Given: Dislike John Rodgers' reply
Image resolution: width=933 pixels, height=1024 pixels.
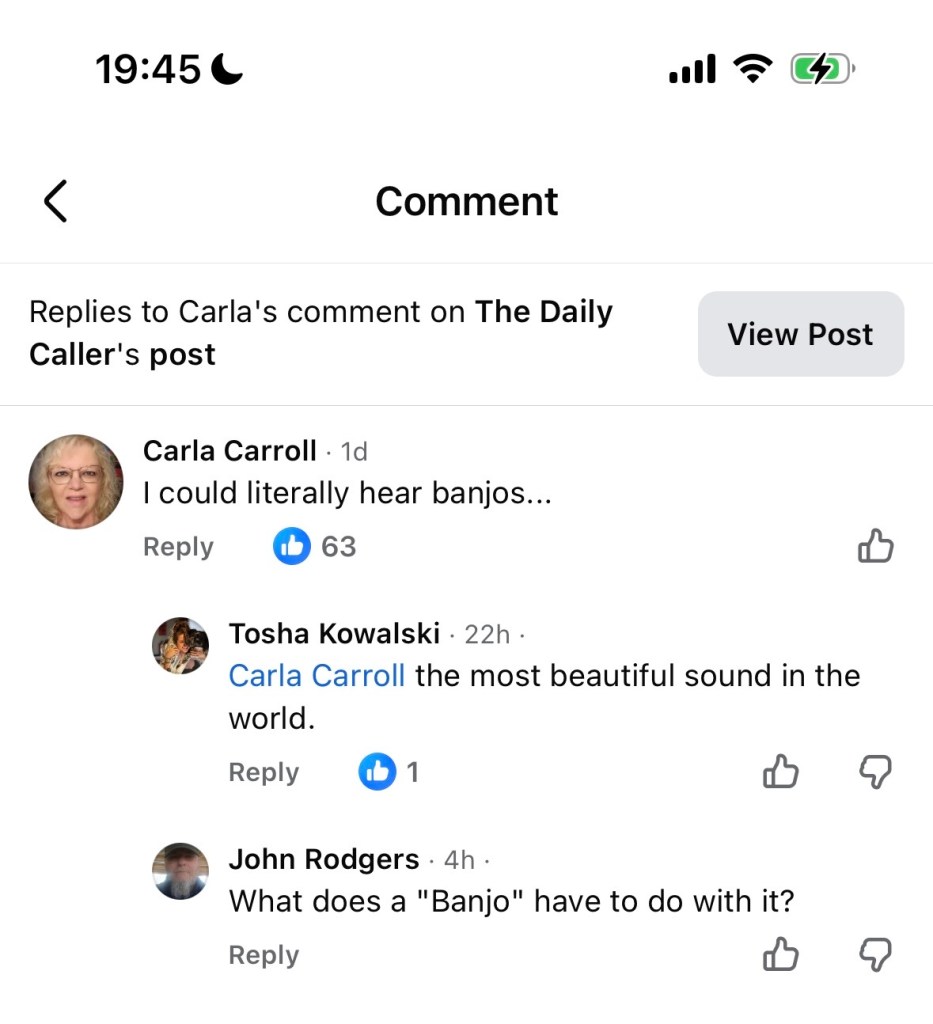Looking at the screenshot, I should point(875,955).
